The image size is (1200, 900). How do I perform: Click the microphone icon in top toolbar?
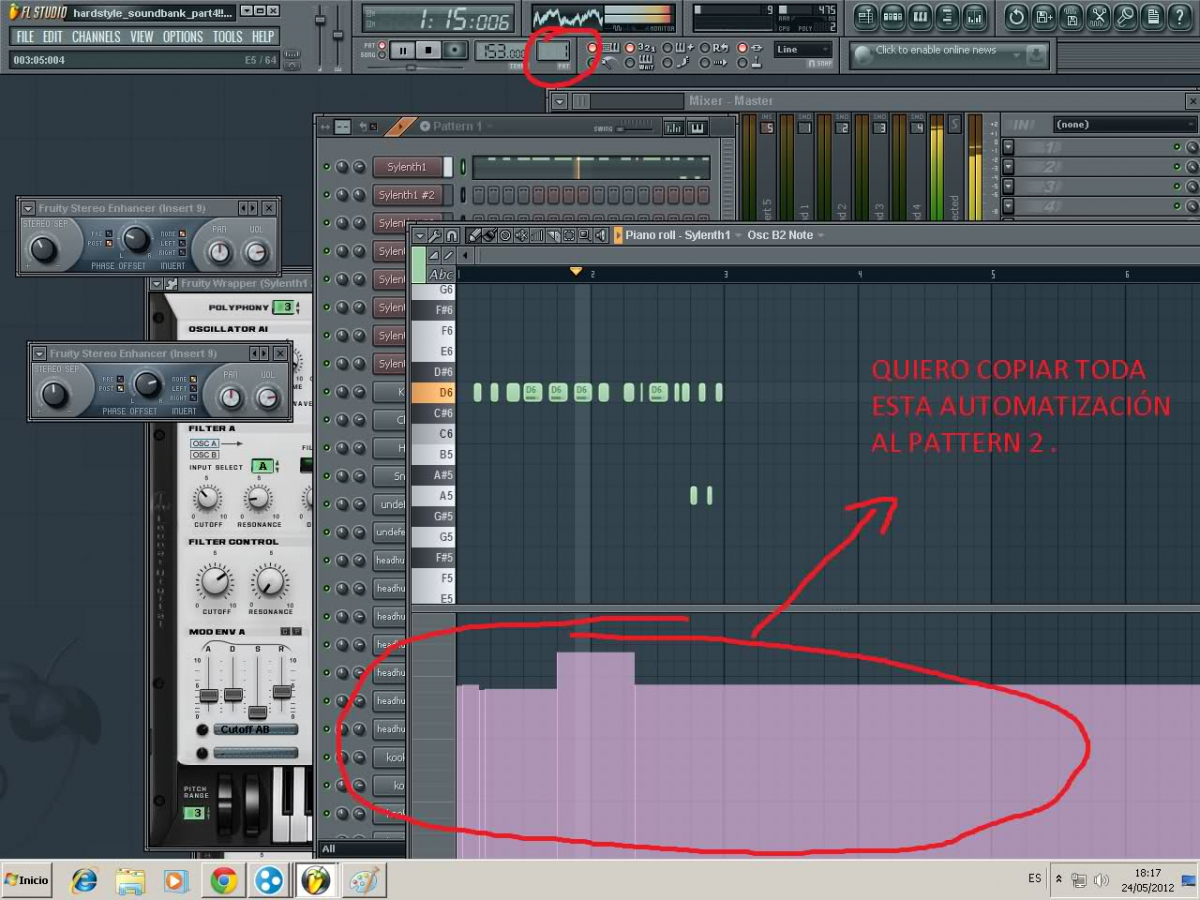pyautogui.click(x=1125, y=17)
